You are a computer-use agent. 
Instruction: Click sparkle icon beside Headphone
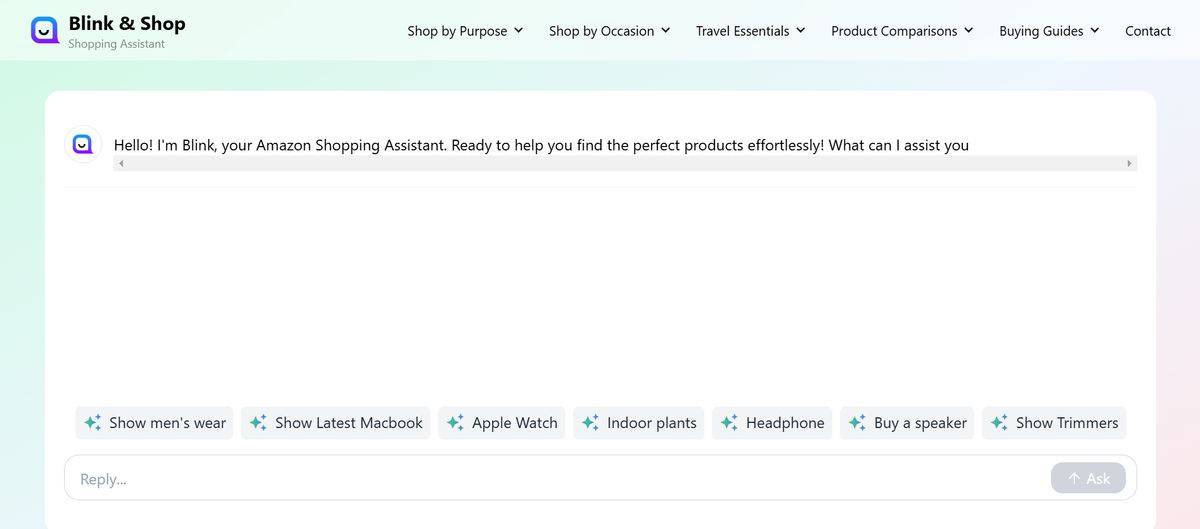click(729, 423)
